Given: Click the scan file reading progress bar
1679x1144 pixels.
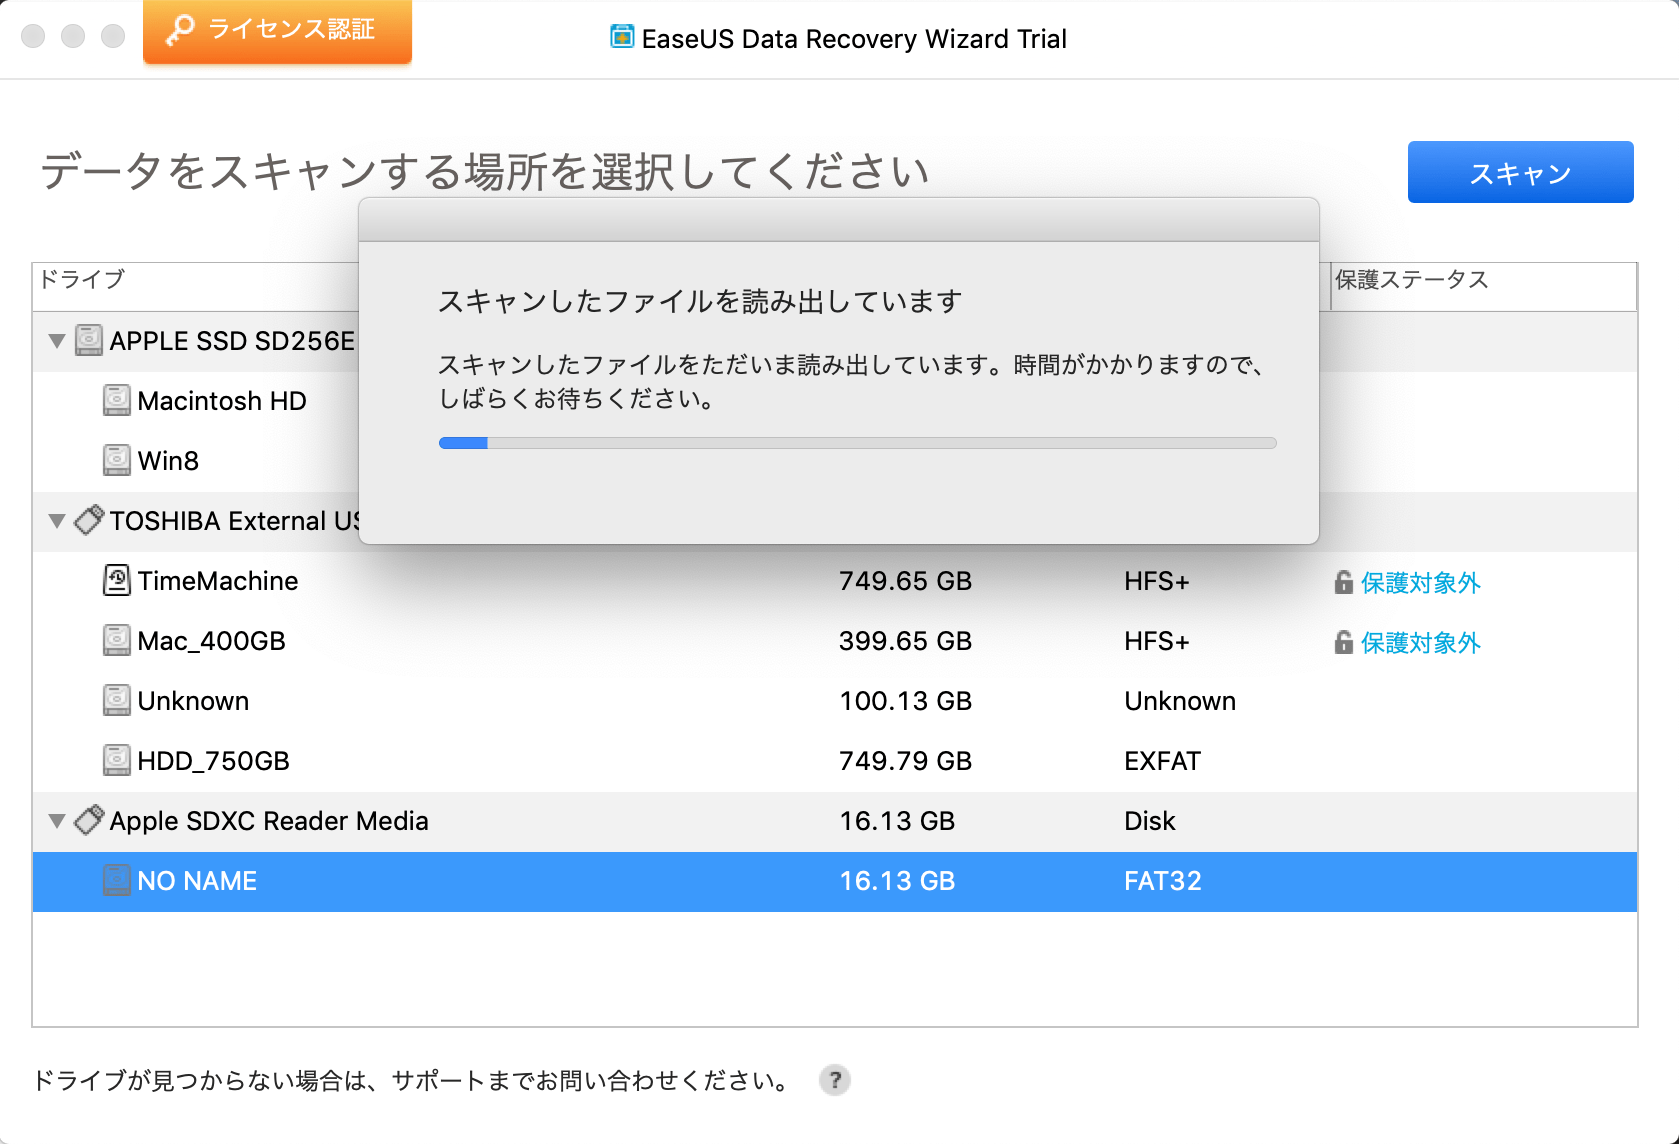Looking at the screenshot, I should [x=858, y=443].
